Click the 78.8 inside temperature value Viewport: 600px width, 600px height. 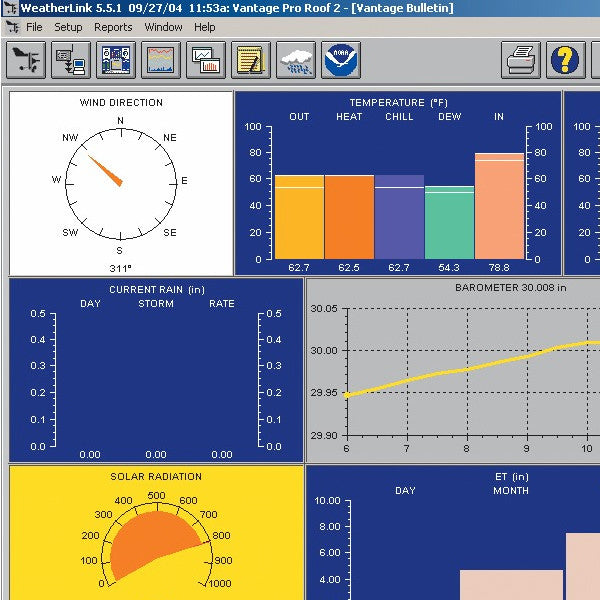point(499,267)
